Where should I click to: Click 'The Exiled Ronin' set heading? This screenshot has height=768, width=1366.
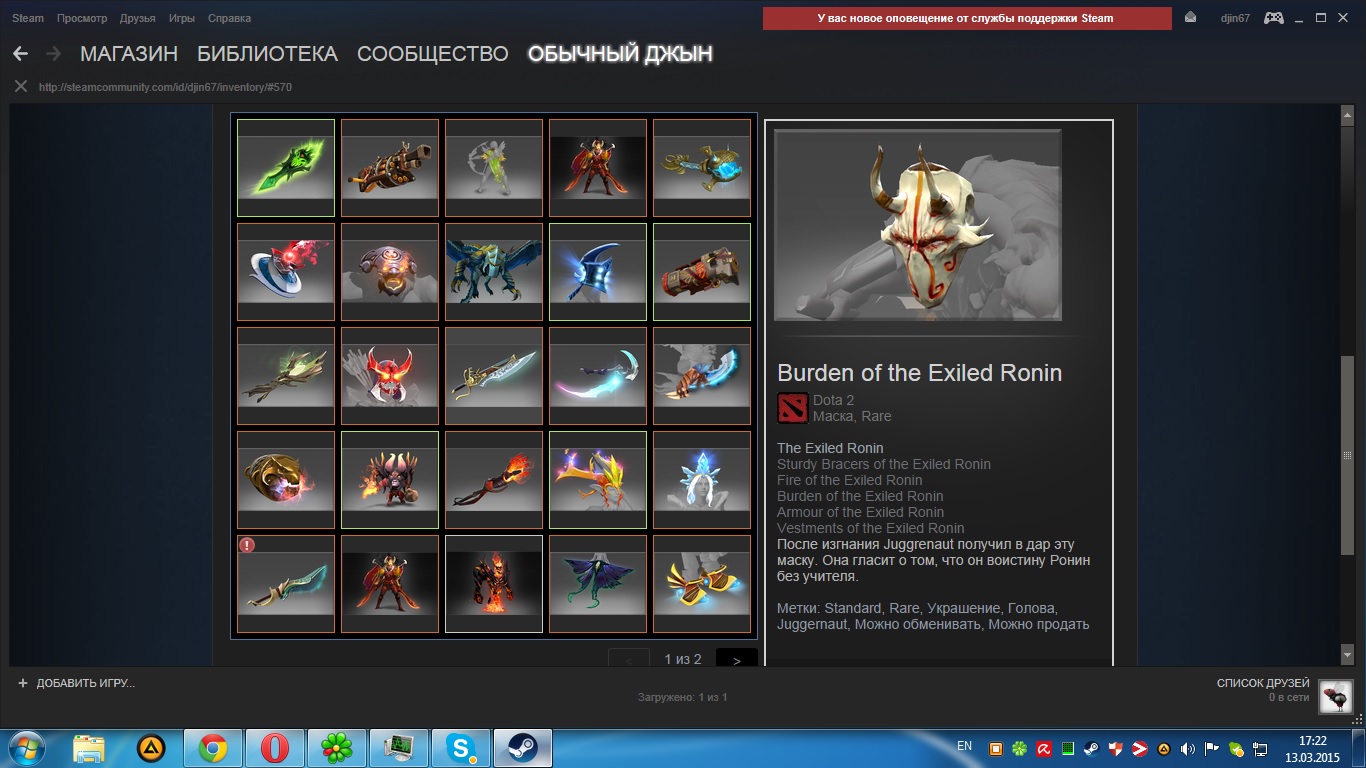click(x=830, y=448)
